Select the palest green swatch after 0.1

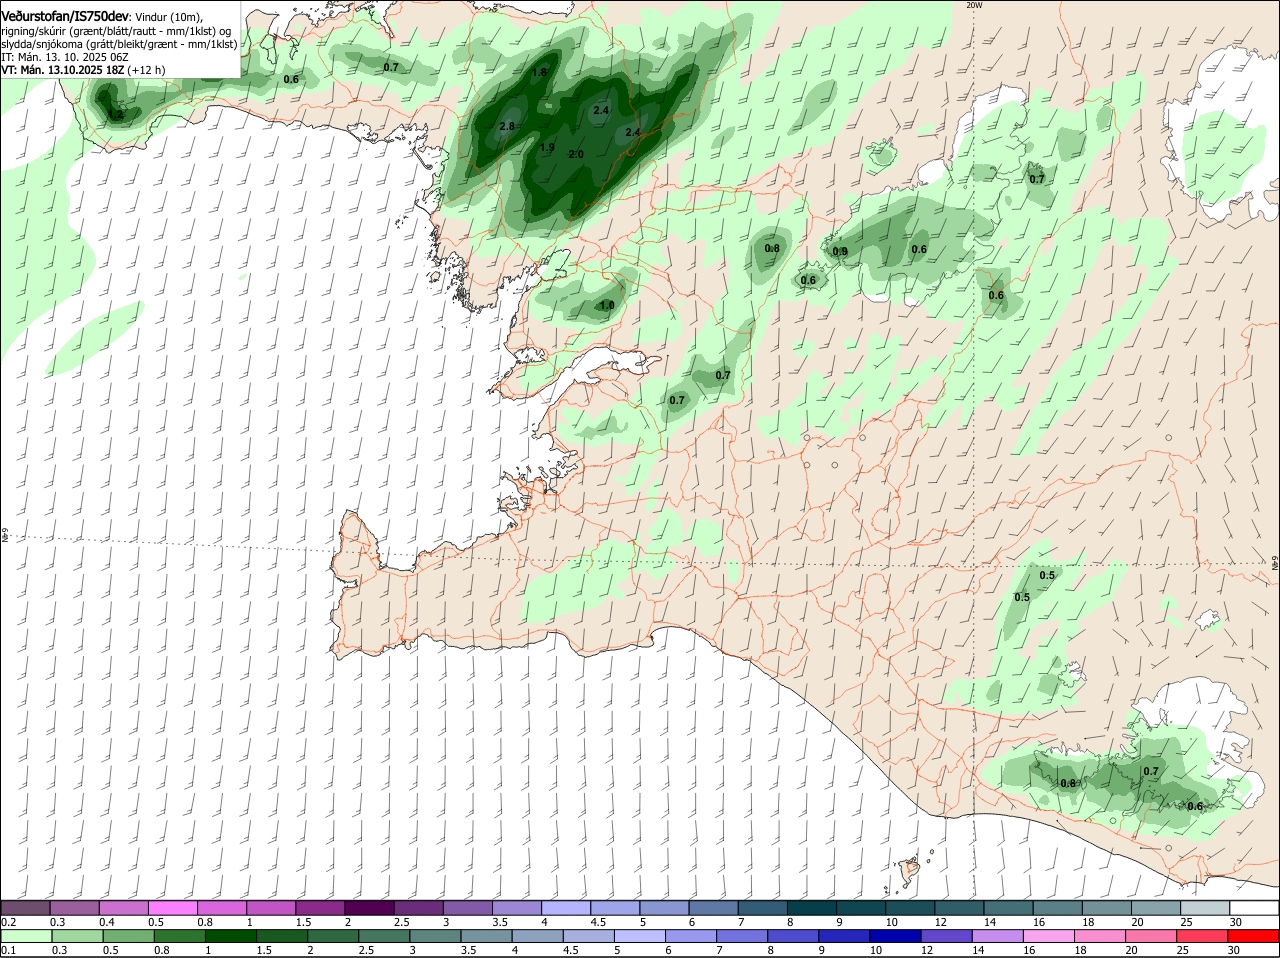[x=26, y=936]
